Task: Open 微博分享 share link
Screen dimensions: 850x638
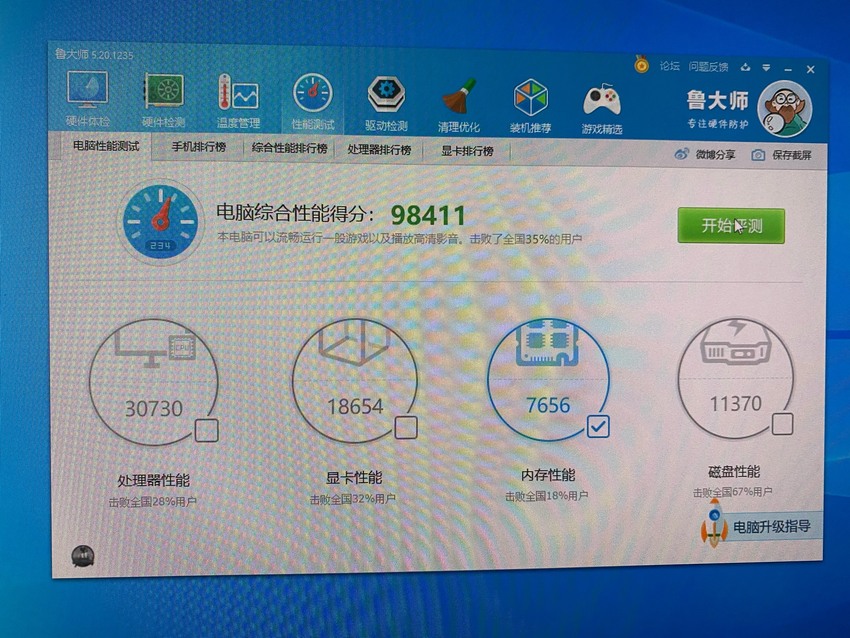Action: tap(715, 154)
